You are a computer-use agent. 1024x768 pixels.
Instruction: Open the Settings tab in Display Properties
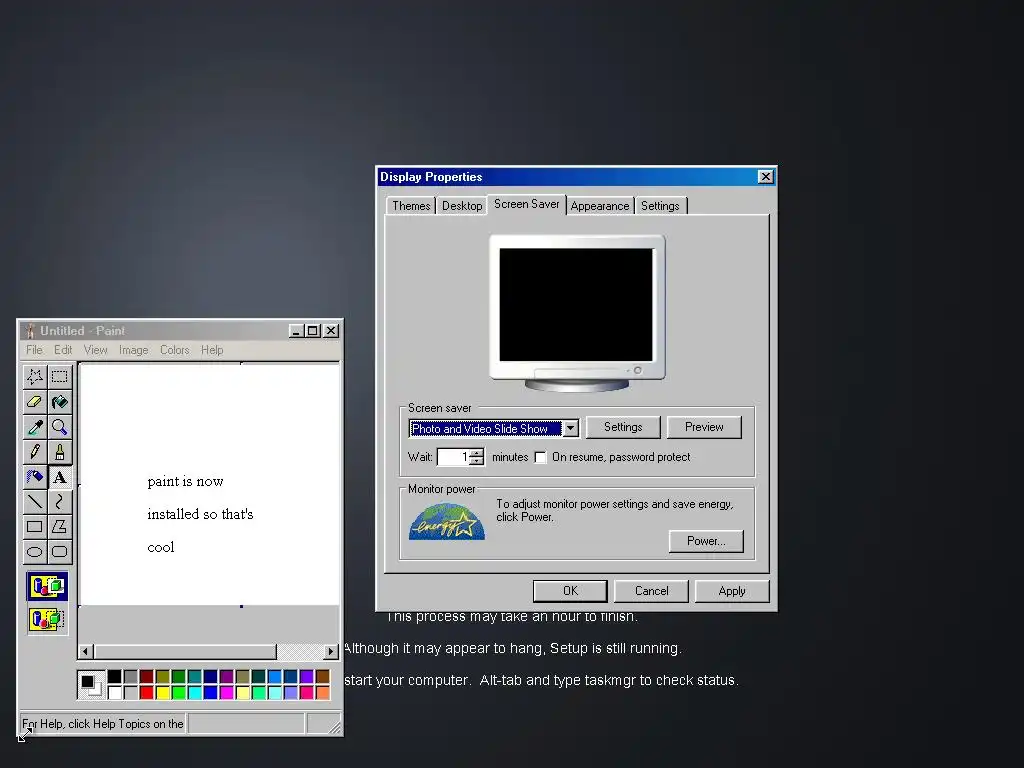pos(660,206)
